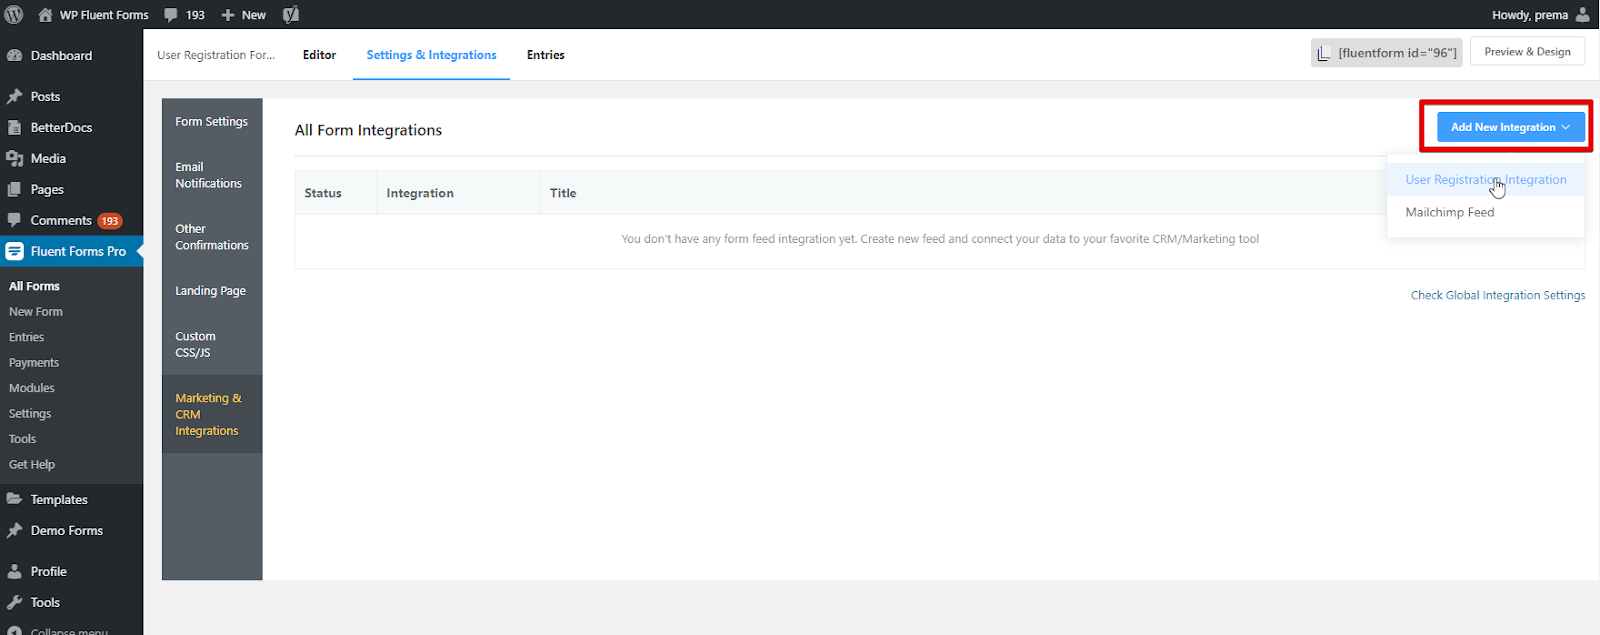1600x635 pixels.
Task: Click the Posts pin icon
Action: [14, 97]
